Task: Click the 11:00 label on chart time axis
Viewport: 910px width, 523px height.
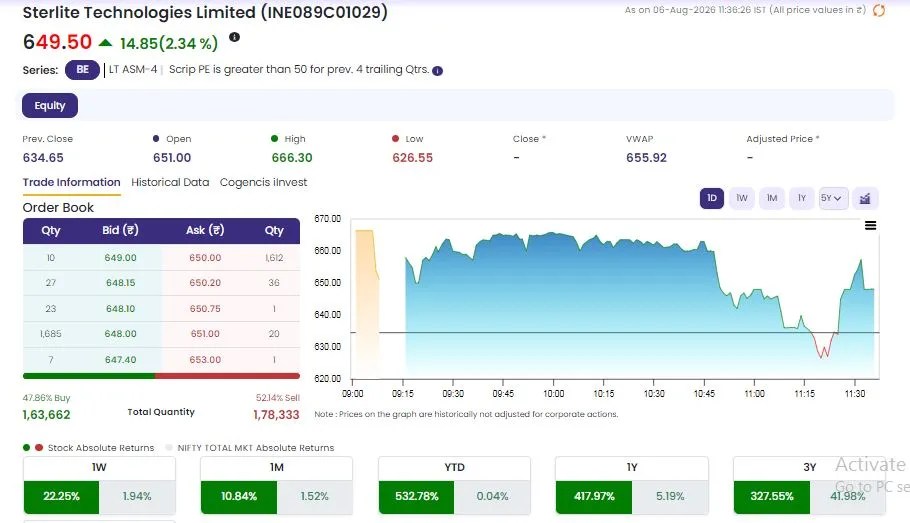Action: click(754, 394)
